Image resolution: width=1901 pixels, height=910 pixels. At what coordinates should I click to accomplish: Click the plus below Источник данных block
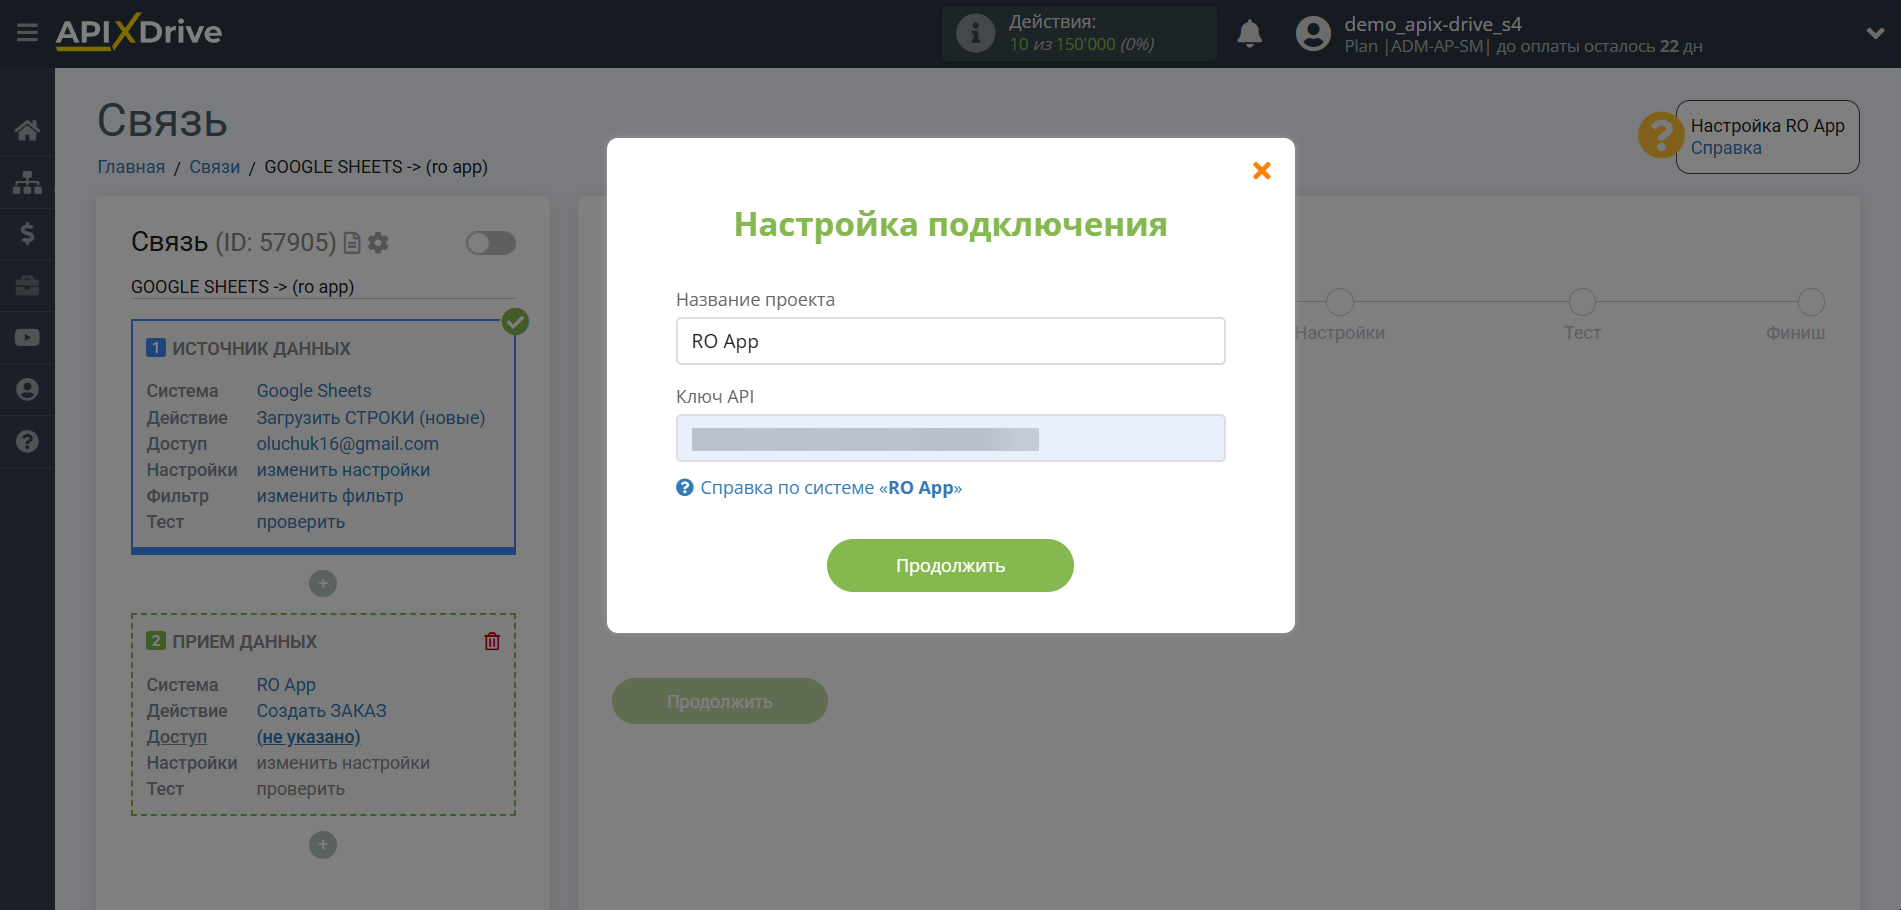322,583
